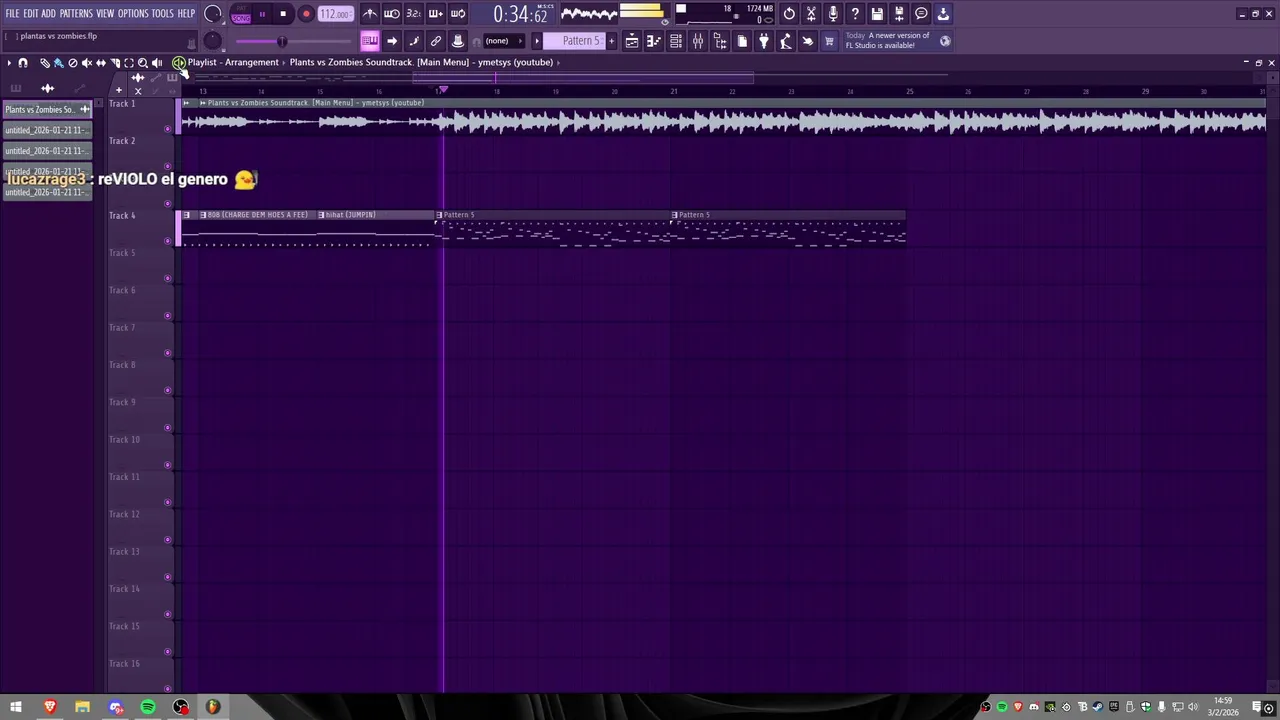The image size is (1280, 720).
Task: Open Spotify from the Windows taskbar
Action: point(148,707)
